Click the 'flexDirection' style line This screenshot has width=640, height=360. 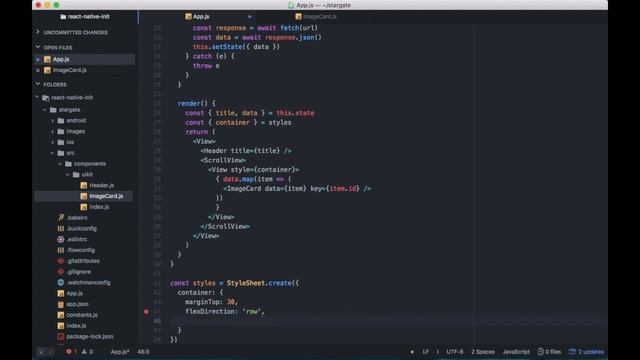click(x=225, y=311)
